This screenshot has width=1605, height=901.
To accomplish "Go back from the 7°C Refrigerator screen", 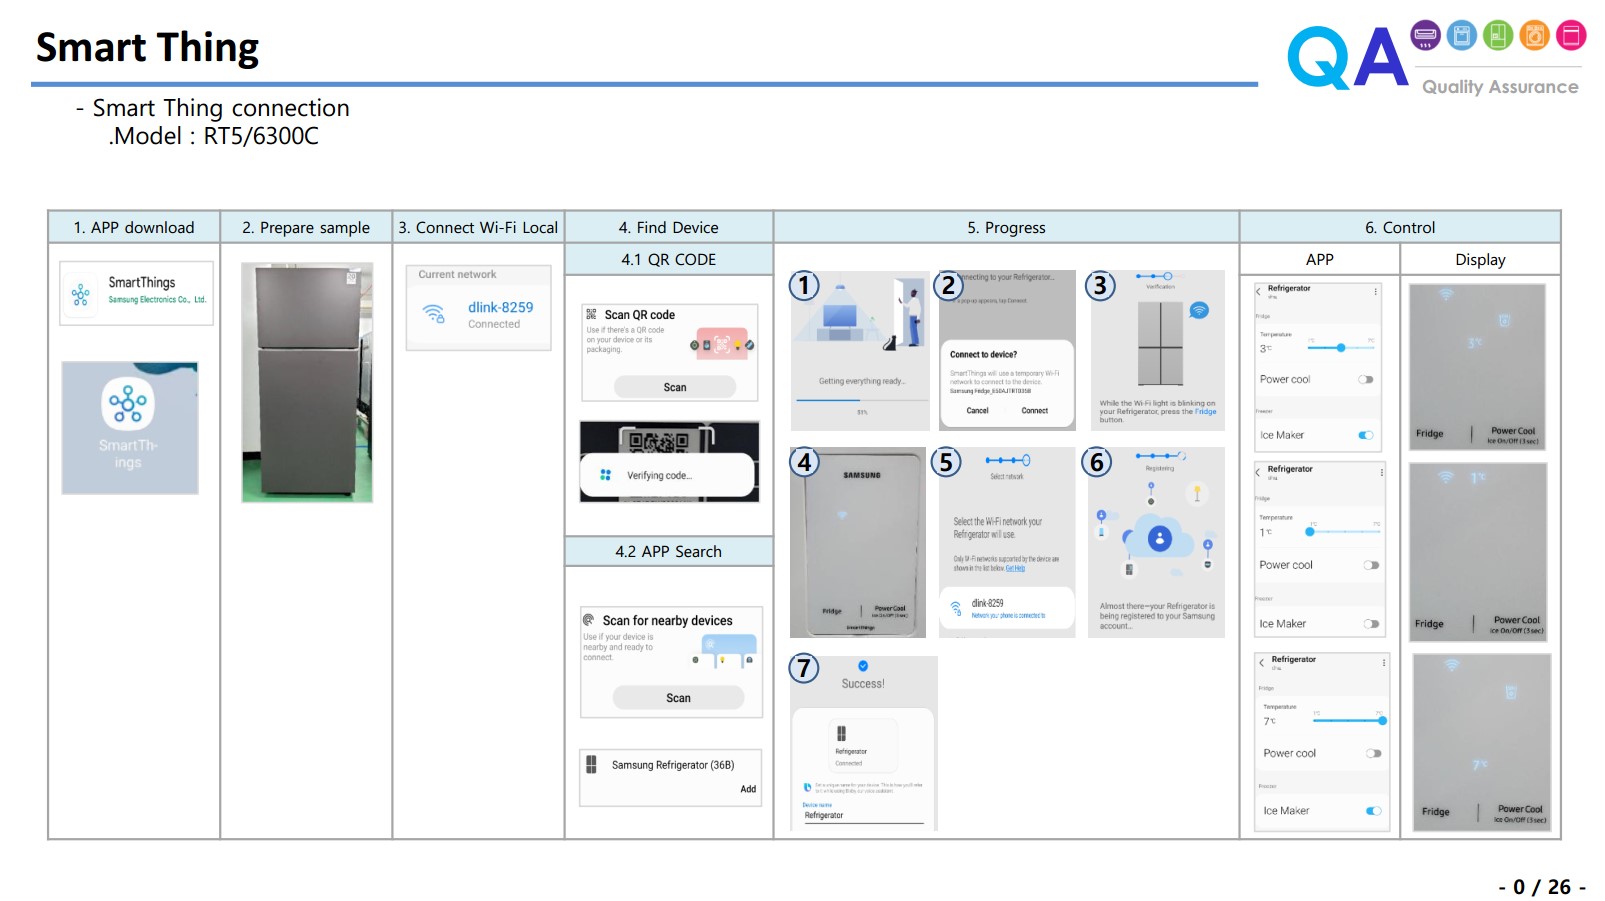I will [x=1262, y=662].
